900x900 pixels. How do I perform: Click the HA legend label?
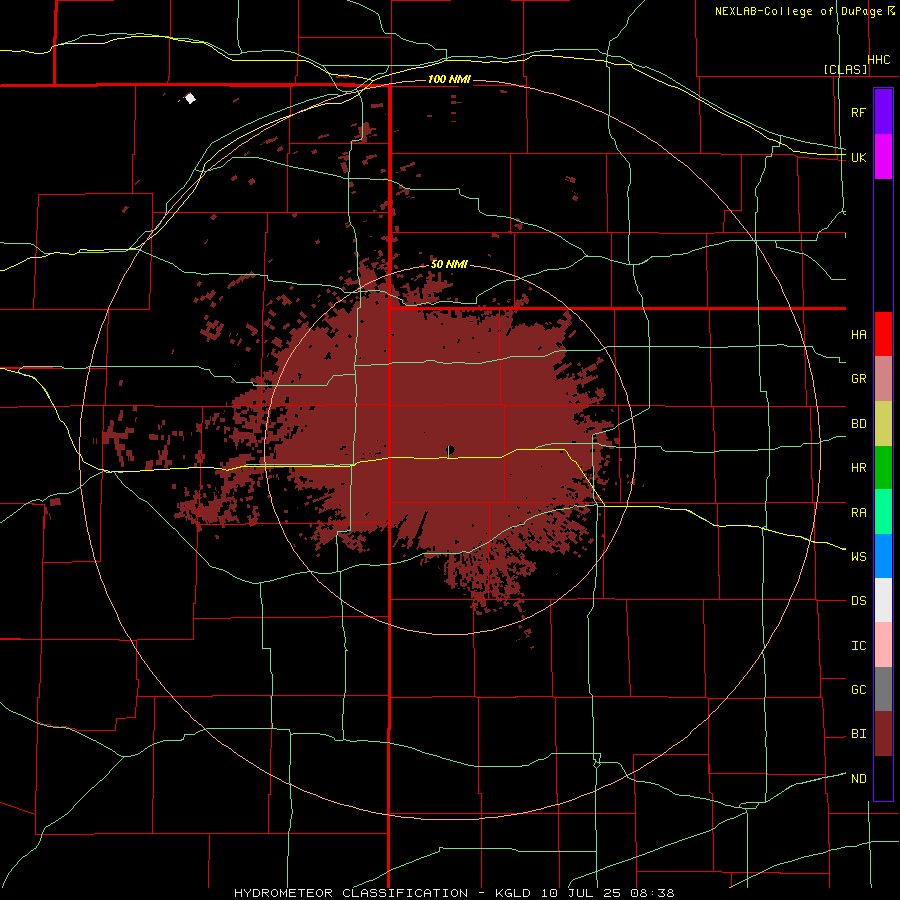click(858, 335)
